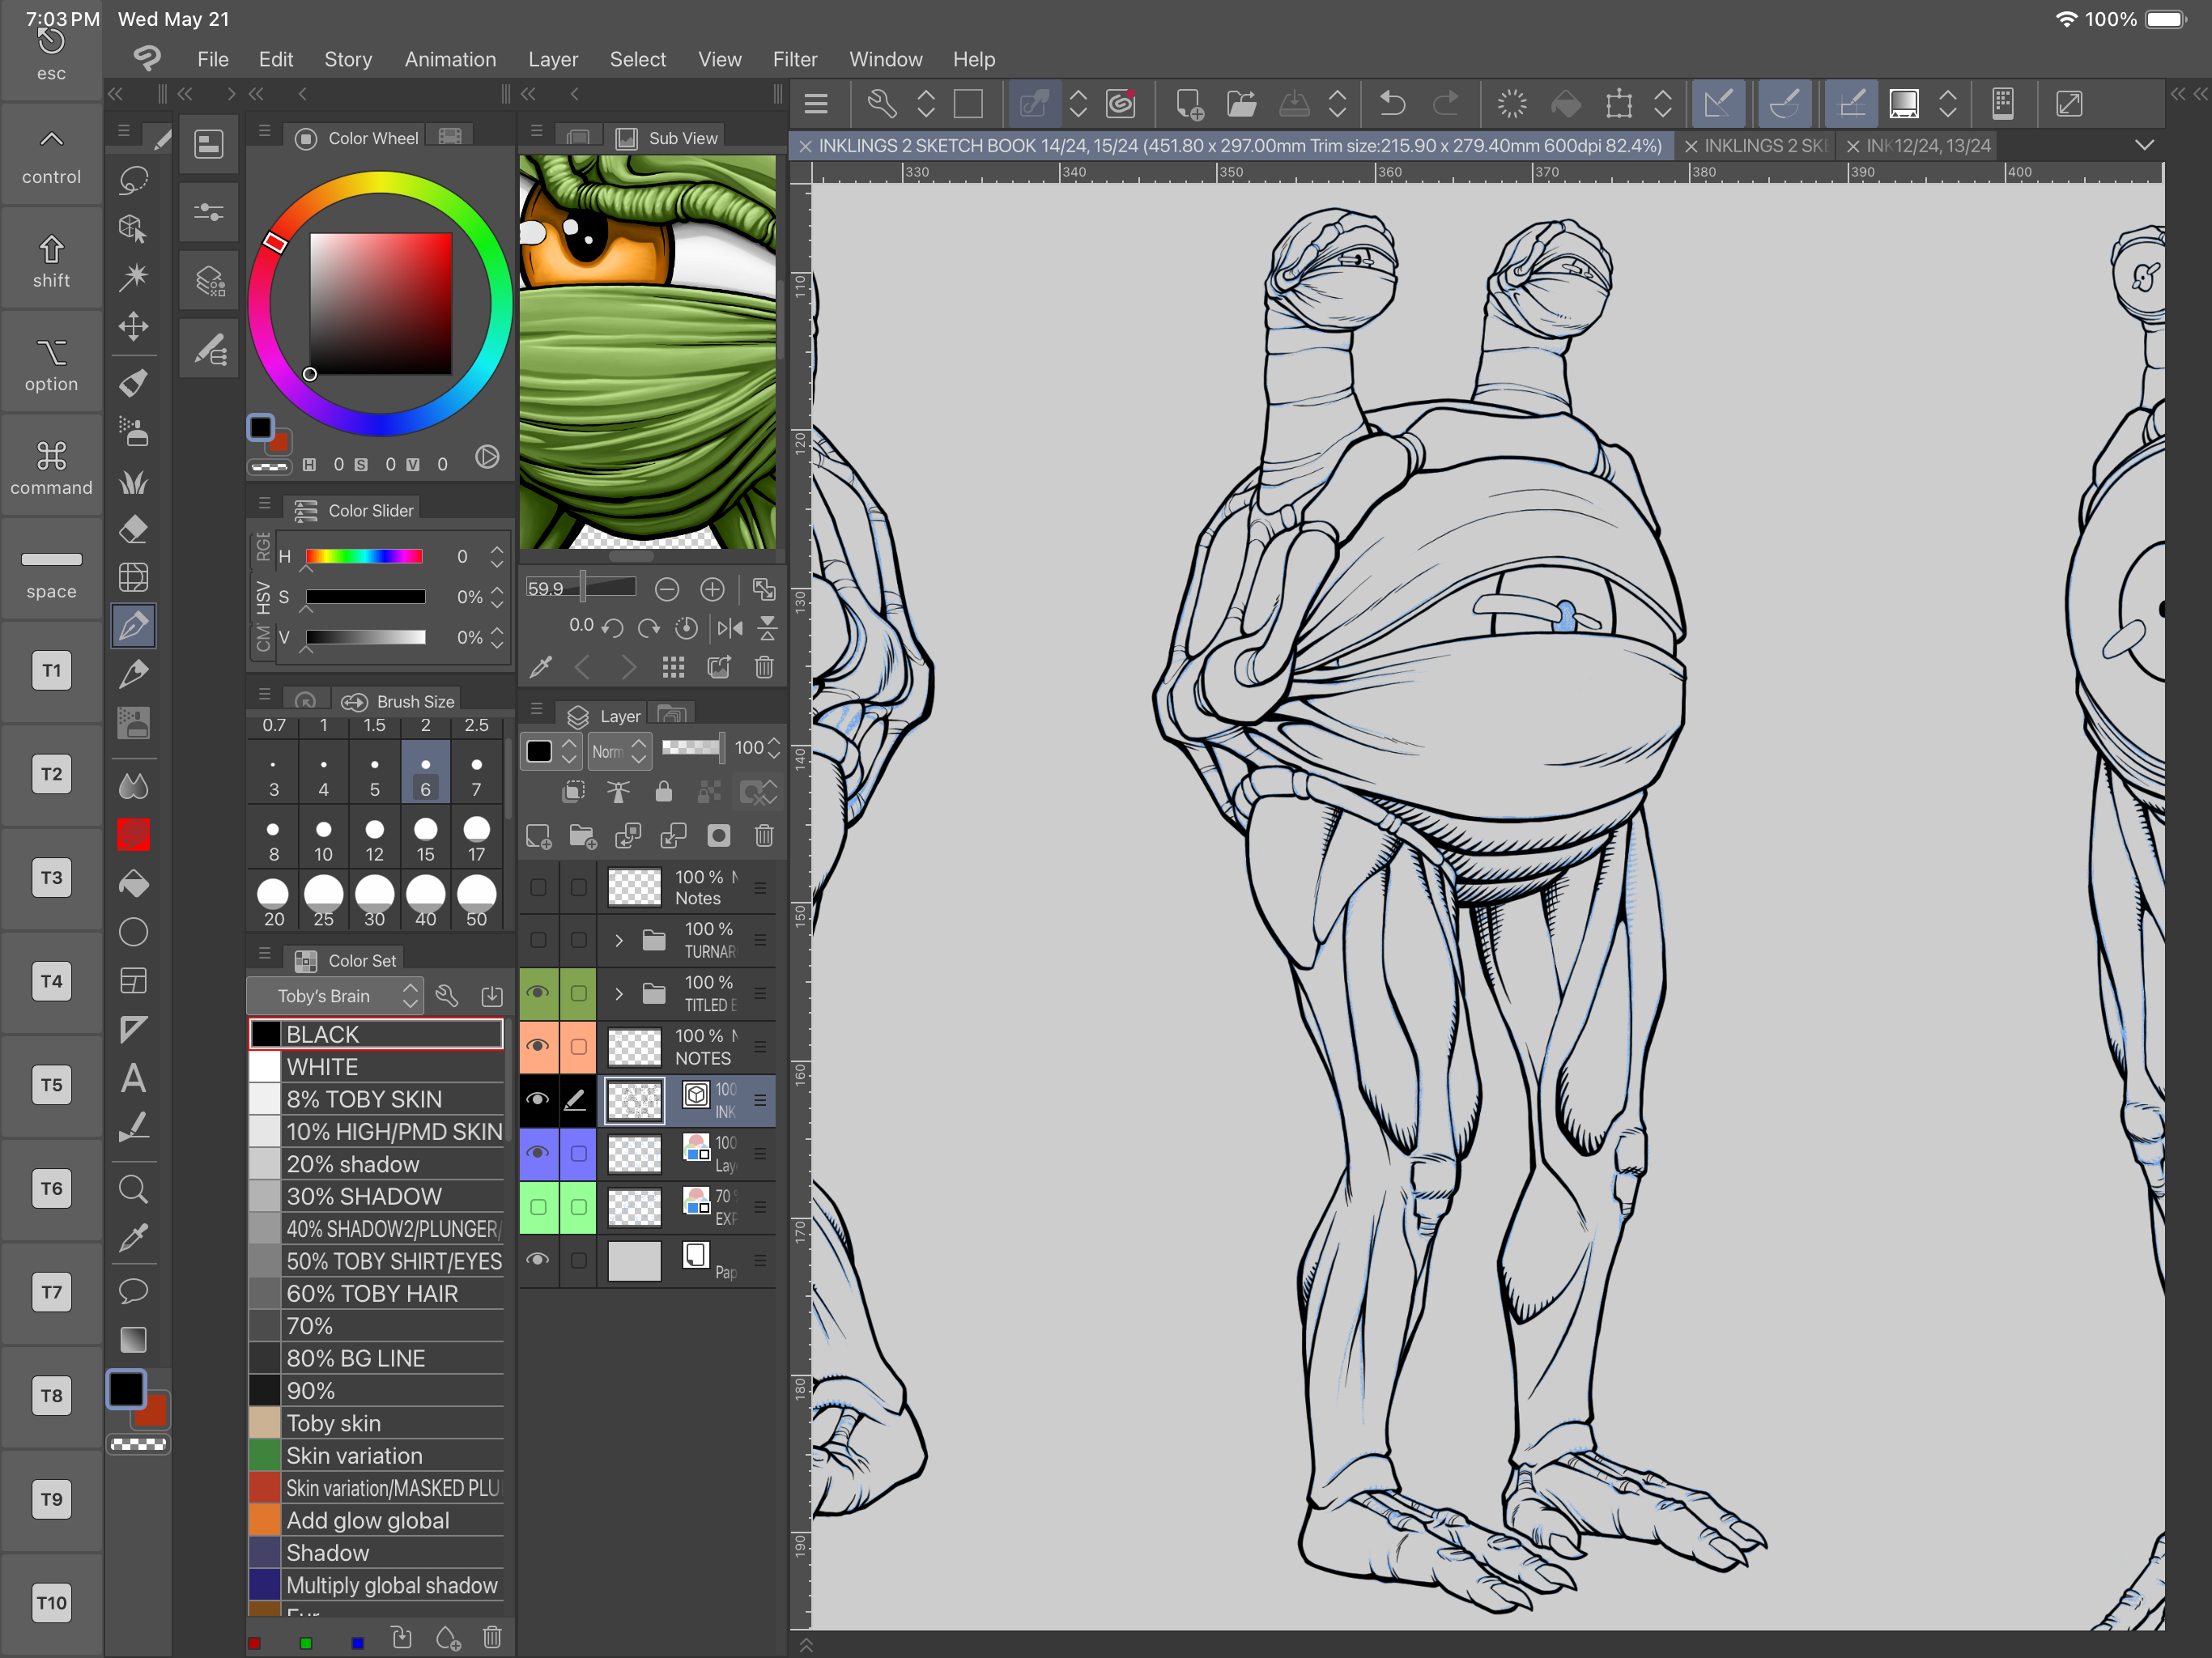Tap the space edge keyboard key
The image size is (2212, 1658).
coord(51,571)
